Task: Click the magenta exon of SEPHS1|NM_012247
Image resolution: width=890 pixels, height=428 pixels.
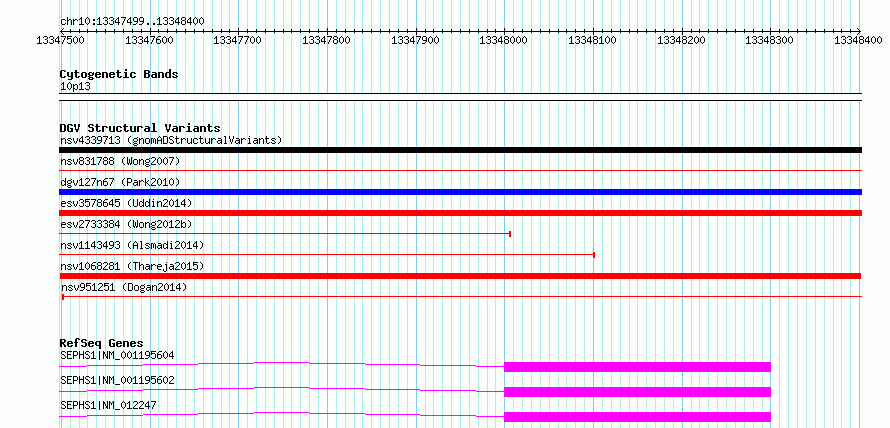Action: [637, 417]
